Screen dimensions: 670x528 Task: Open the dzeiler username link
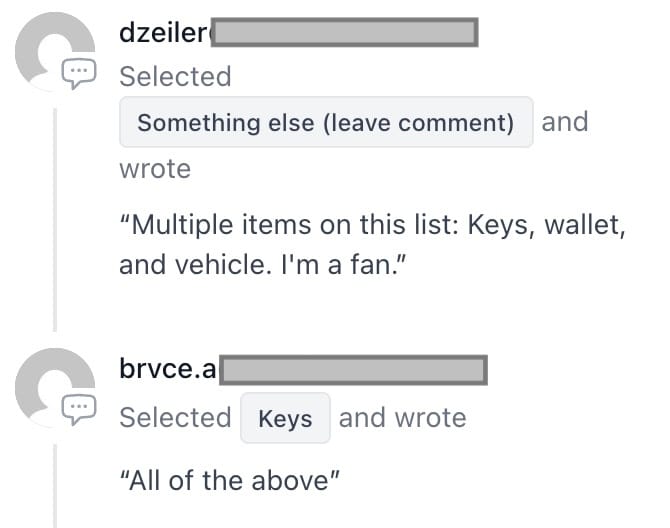tap(164, 33)
